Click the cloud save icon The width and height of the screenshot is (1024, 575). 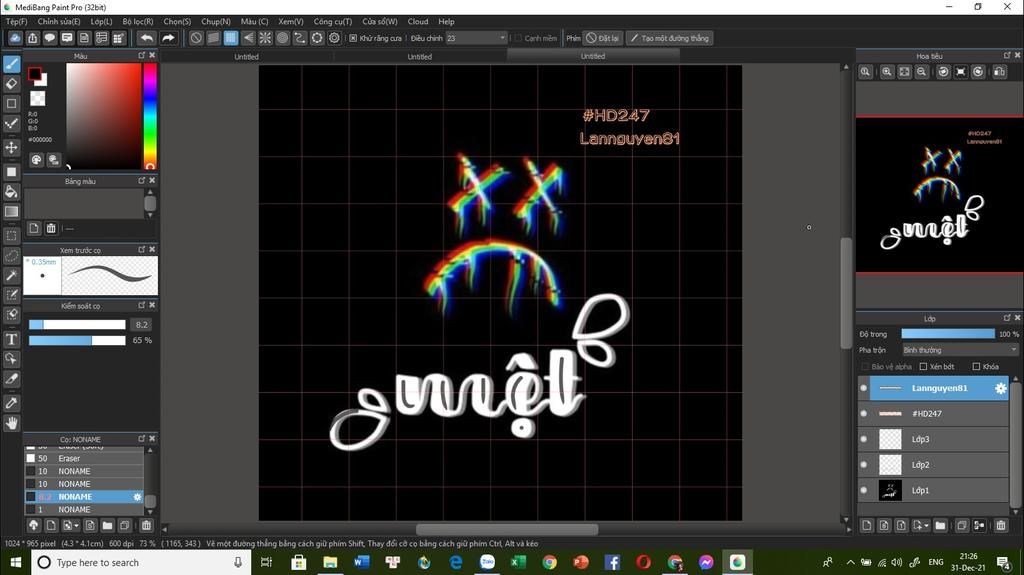[15, 38]
